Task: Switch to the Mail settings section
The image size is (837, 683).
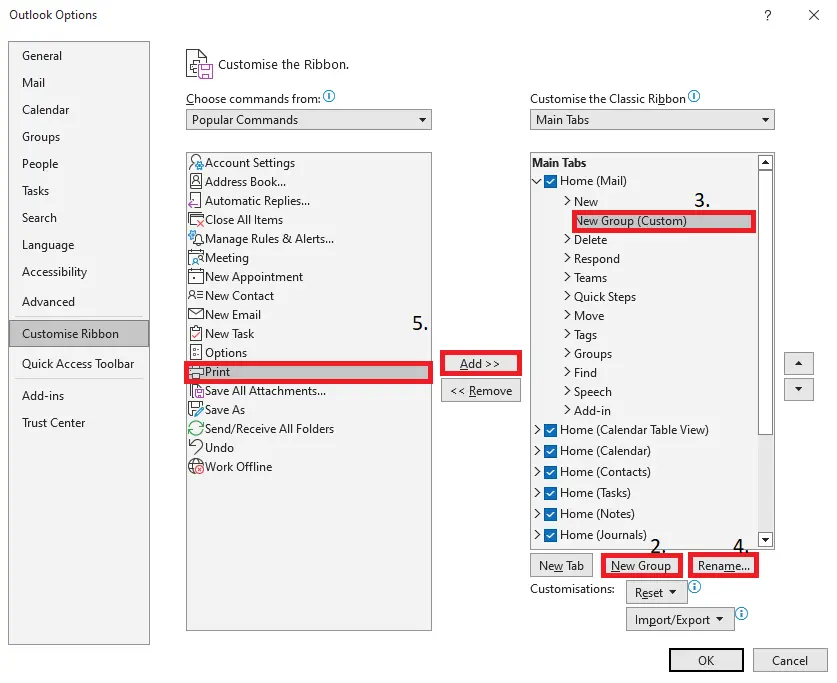Action: (33, 82)
